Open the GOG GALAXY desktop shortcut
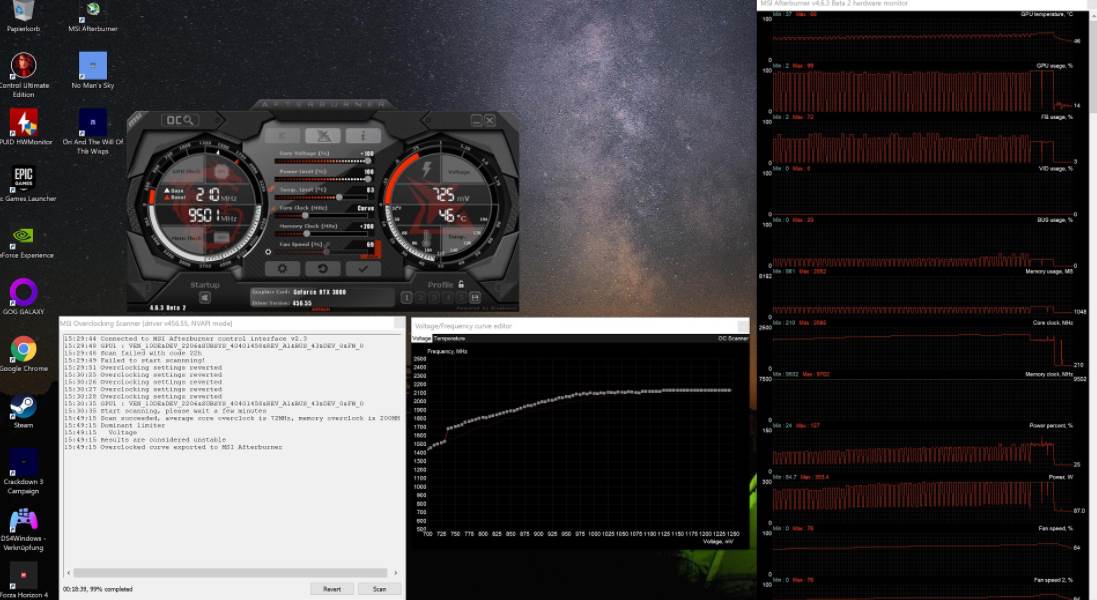Viewport: 1097px width, 600px height. point(23,297)
